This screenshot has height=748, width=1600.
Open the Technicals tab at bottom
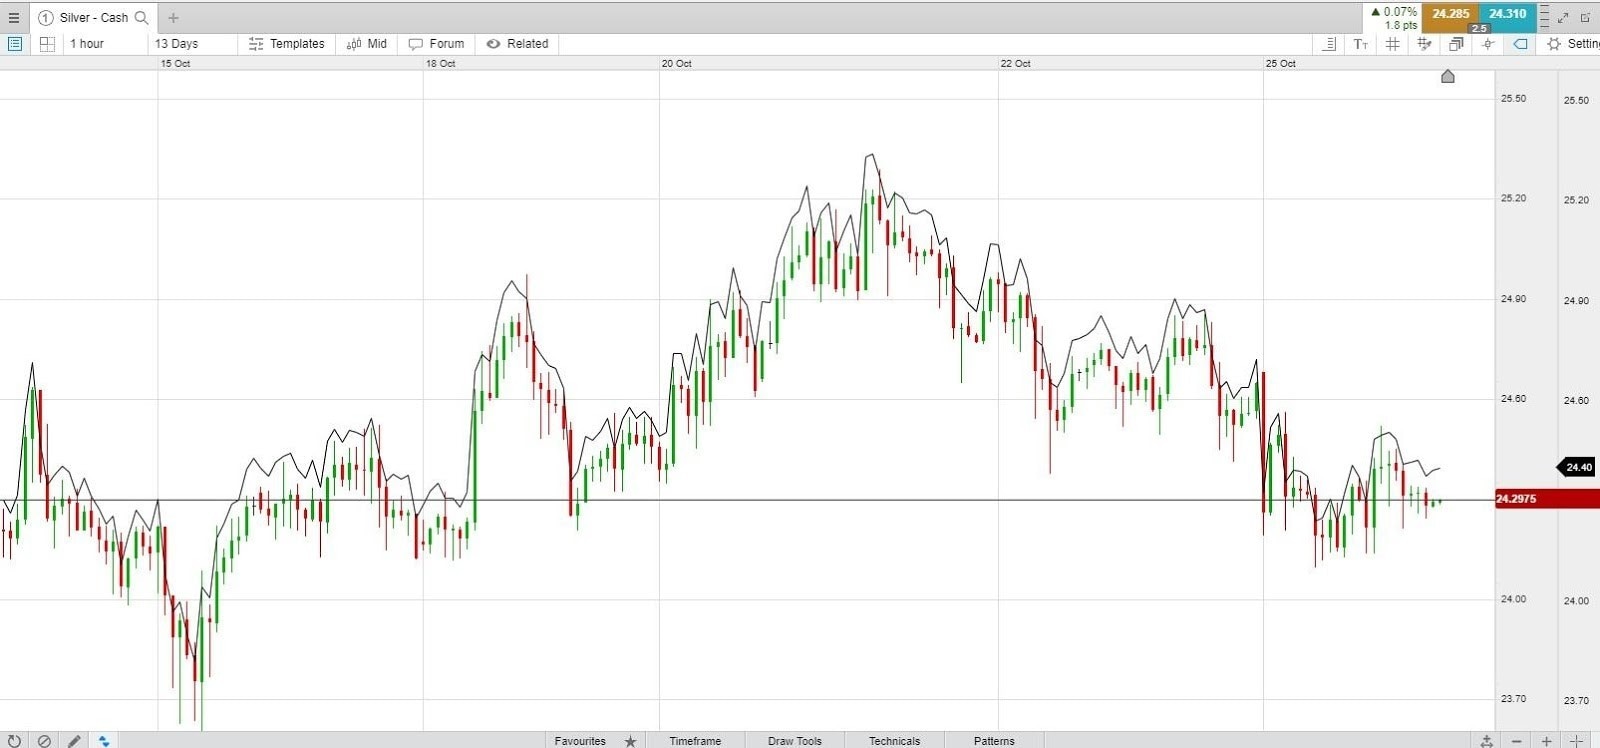(894, 740)
